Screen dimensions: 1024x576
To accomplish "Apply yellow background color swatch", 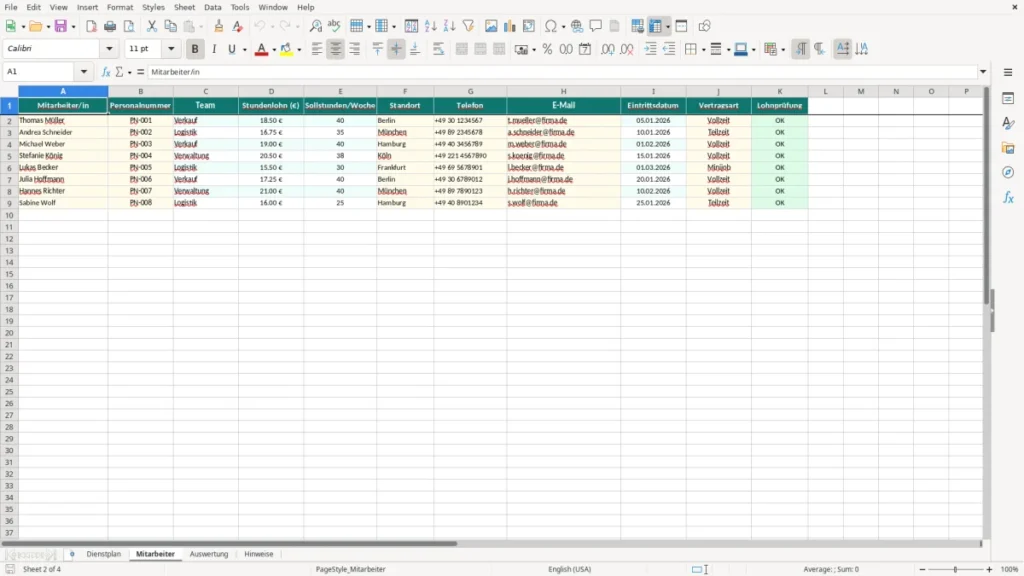I will pyautogui.click(x=286, y=49).
